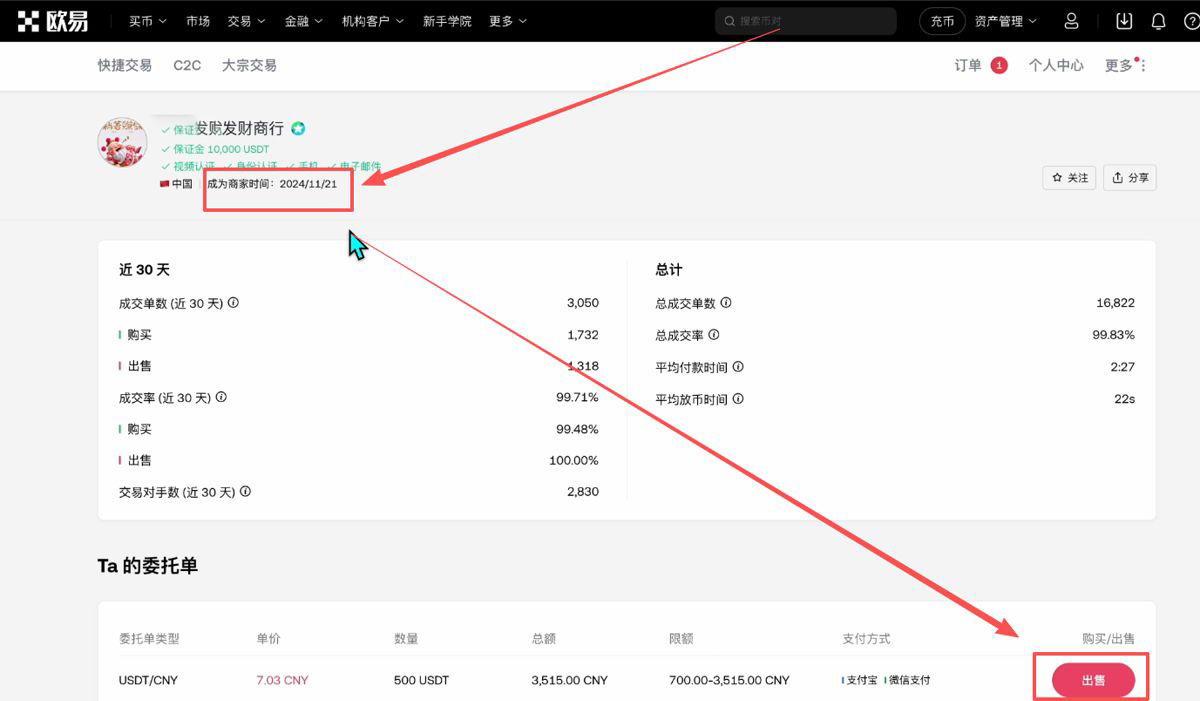Switch to the C2C tab

click(187, 64)
